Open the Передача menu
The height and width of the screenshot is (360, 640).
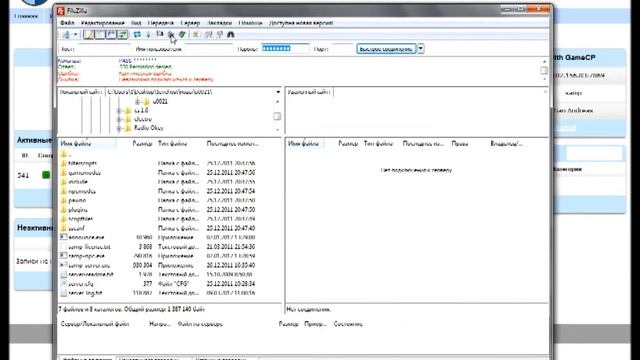(x=161, y=23)
